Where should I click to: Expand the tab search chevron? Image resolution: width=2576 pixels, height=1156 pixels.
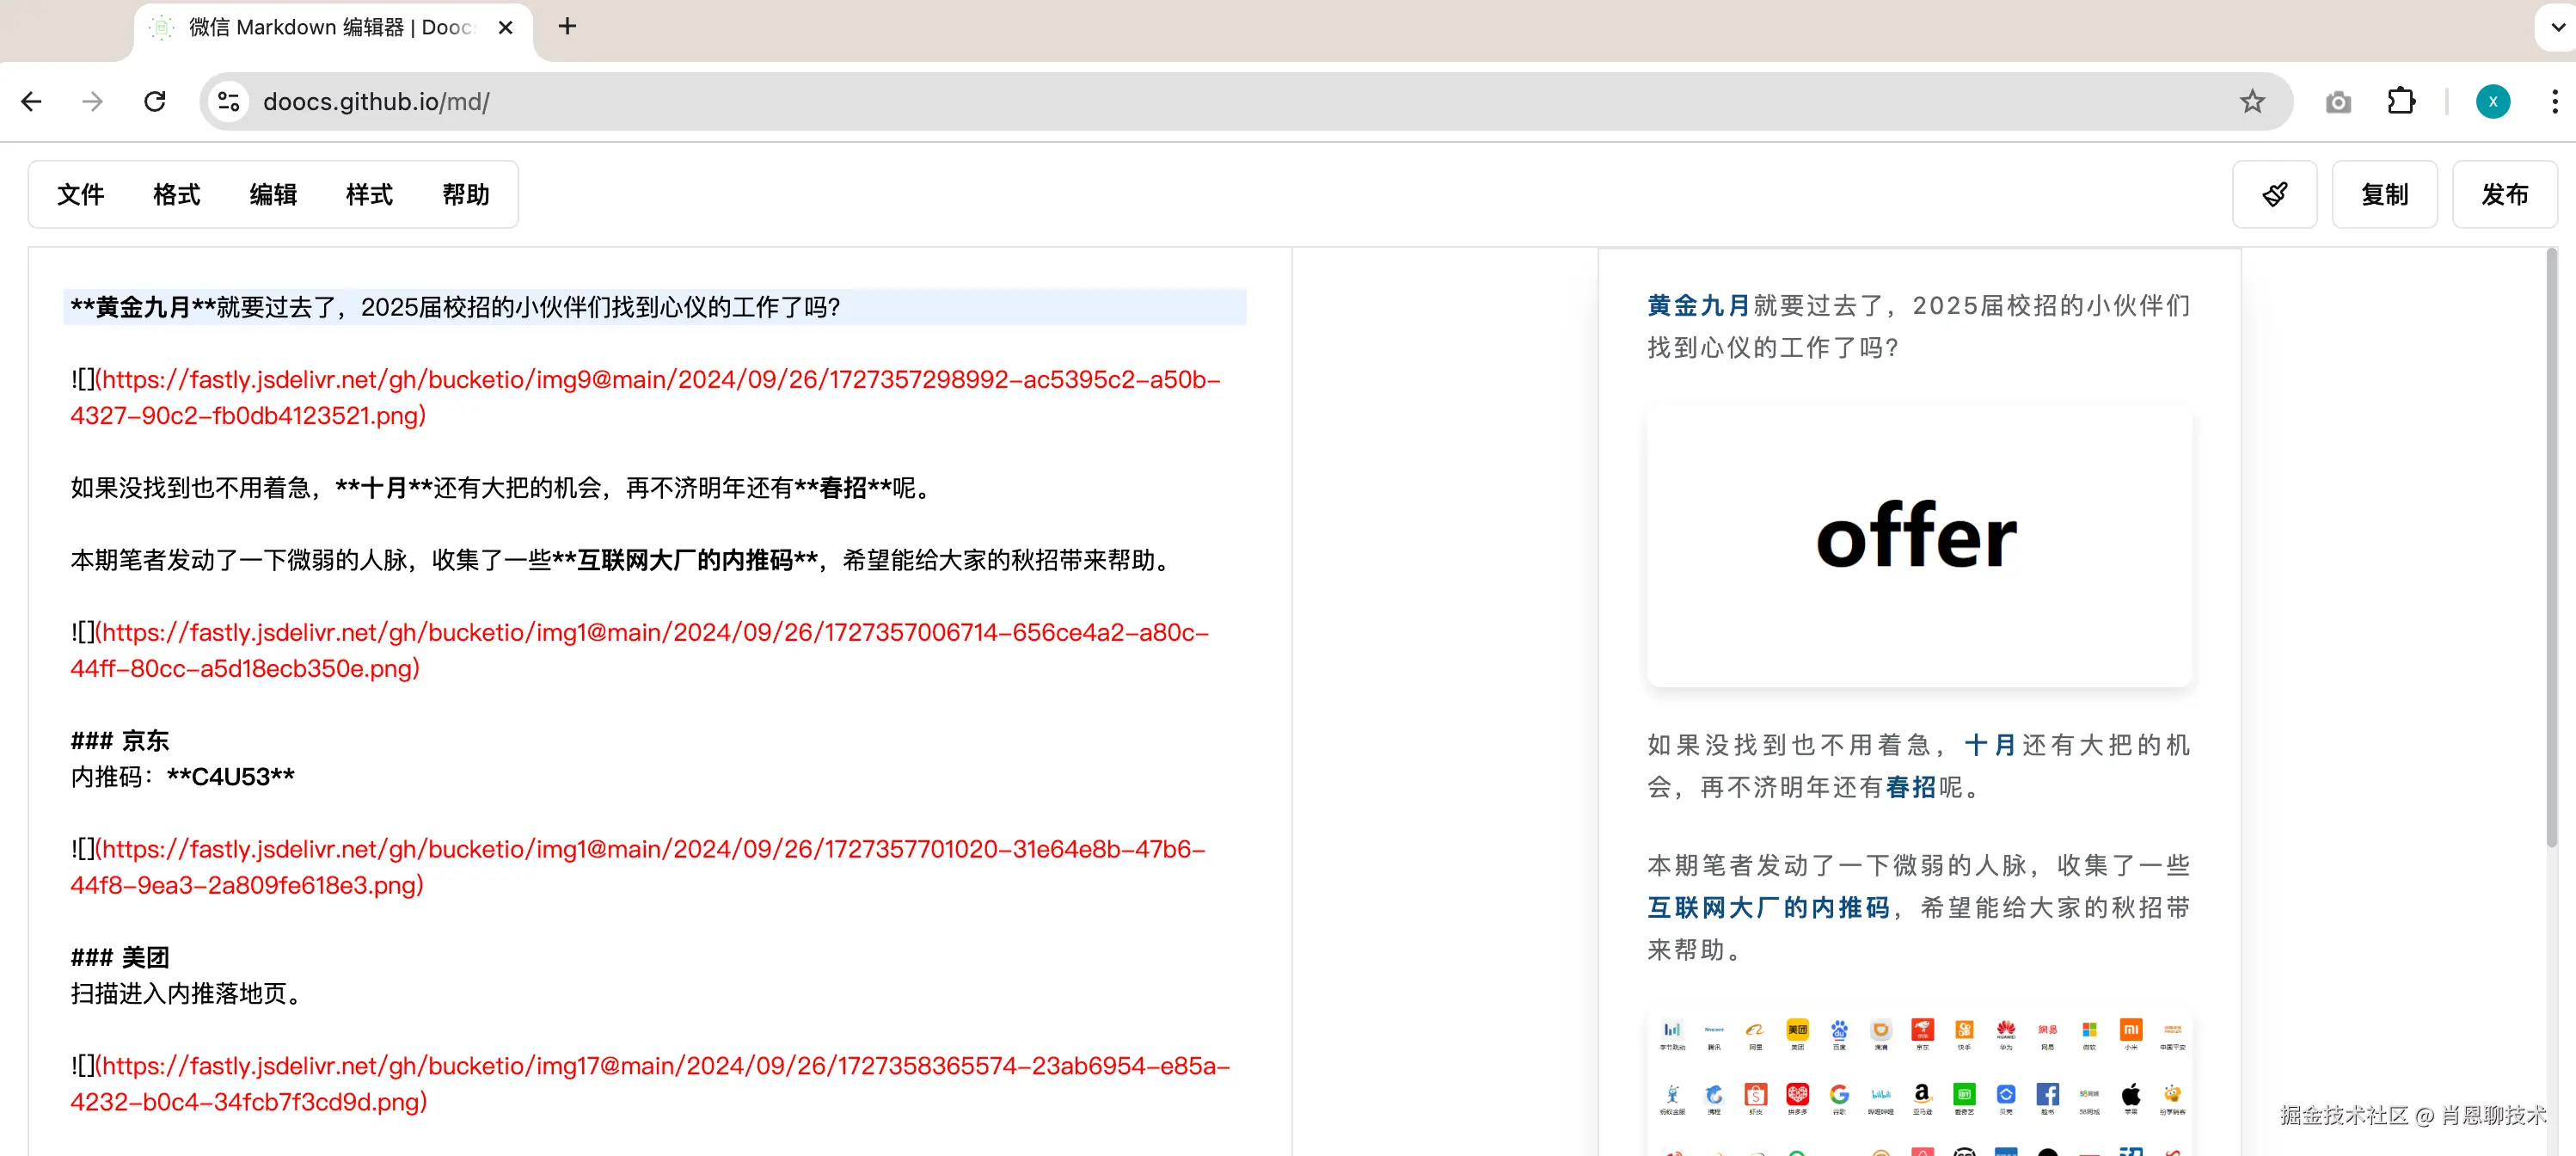point(2557,27)
